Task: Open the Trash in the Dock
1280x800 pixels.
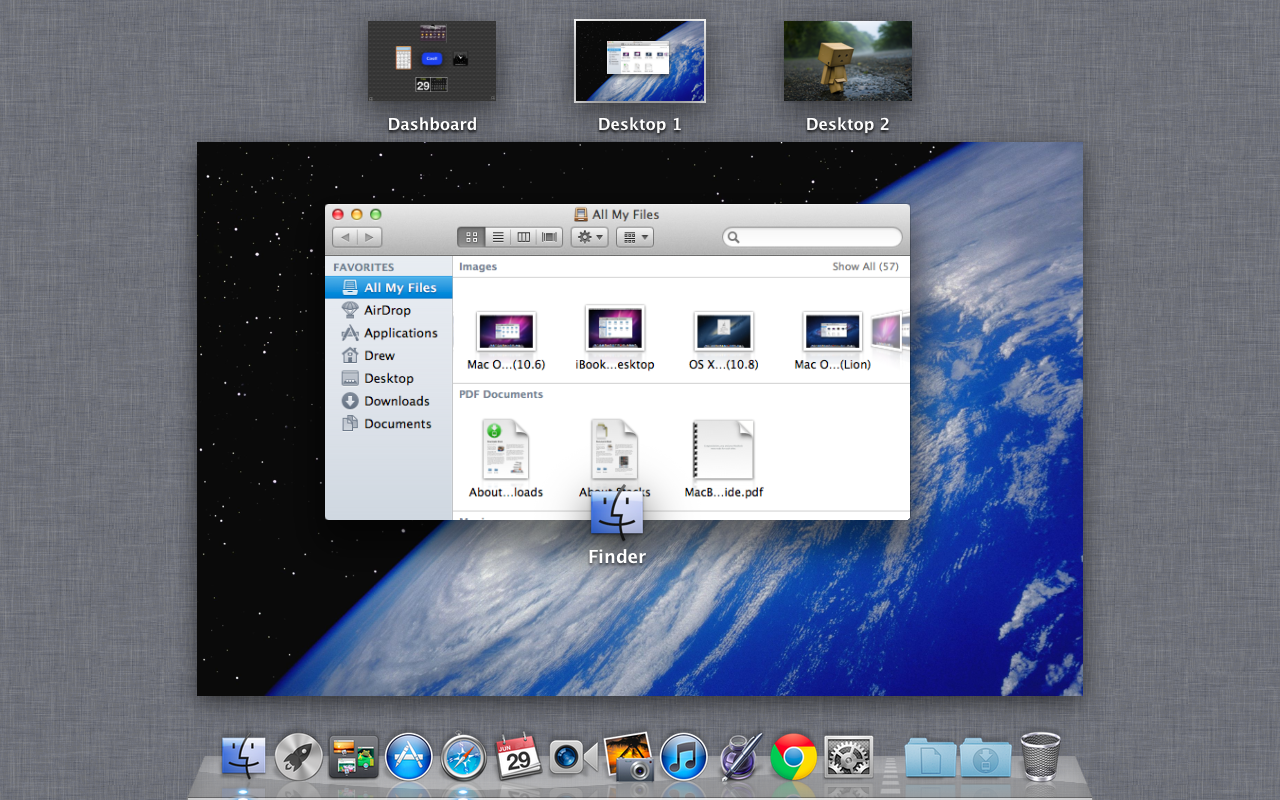Action: pyautogui.click(x=1040, y=757)
